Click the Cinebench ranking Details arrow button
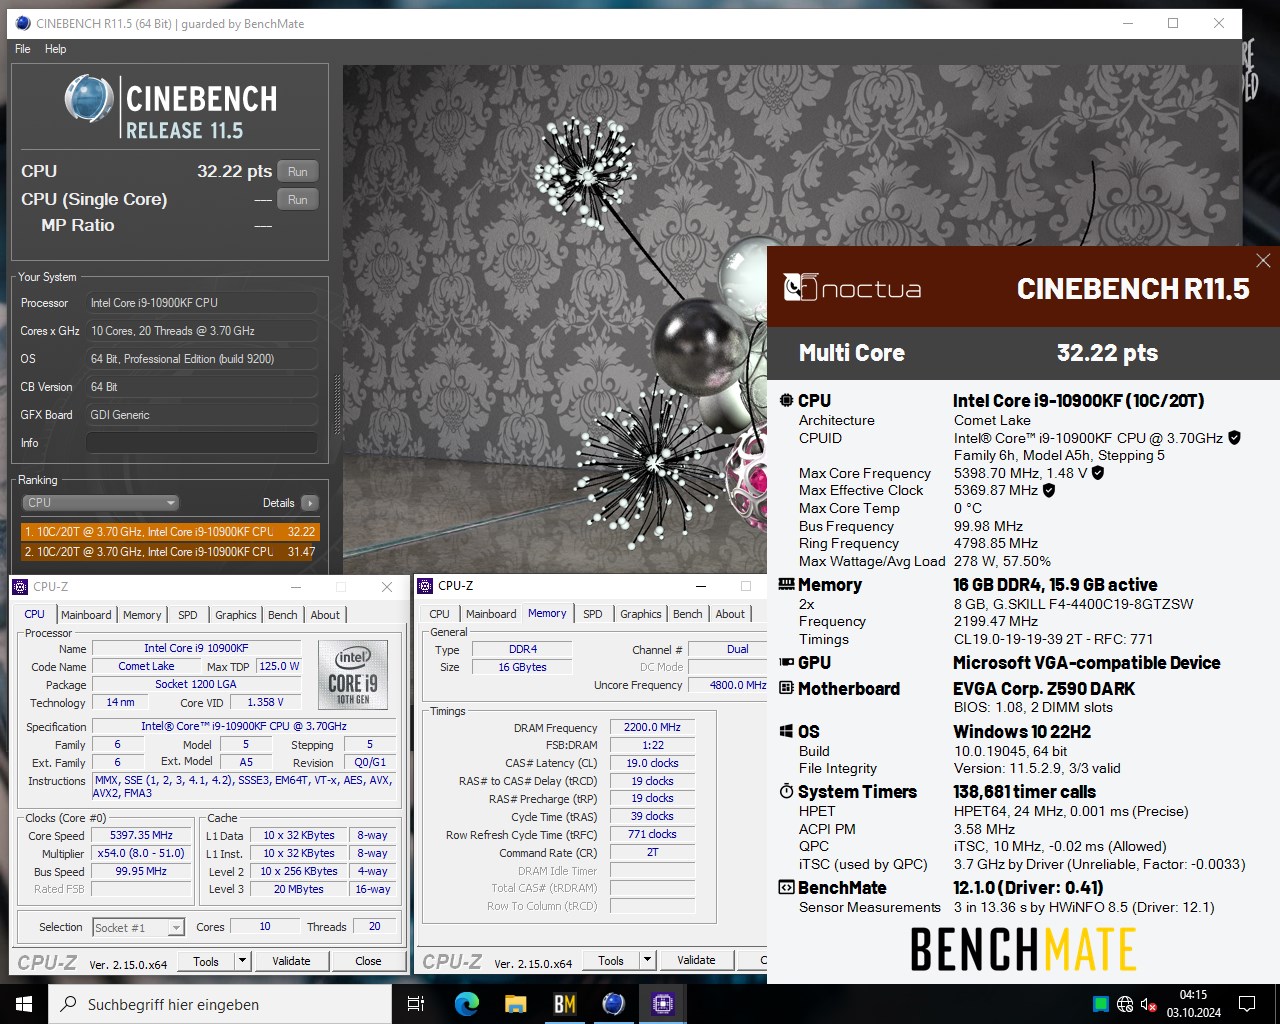This screenshot has width=1280, height=1024. [310, 503]
